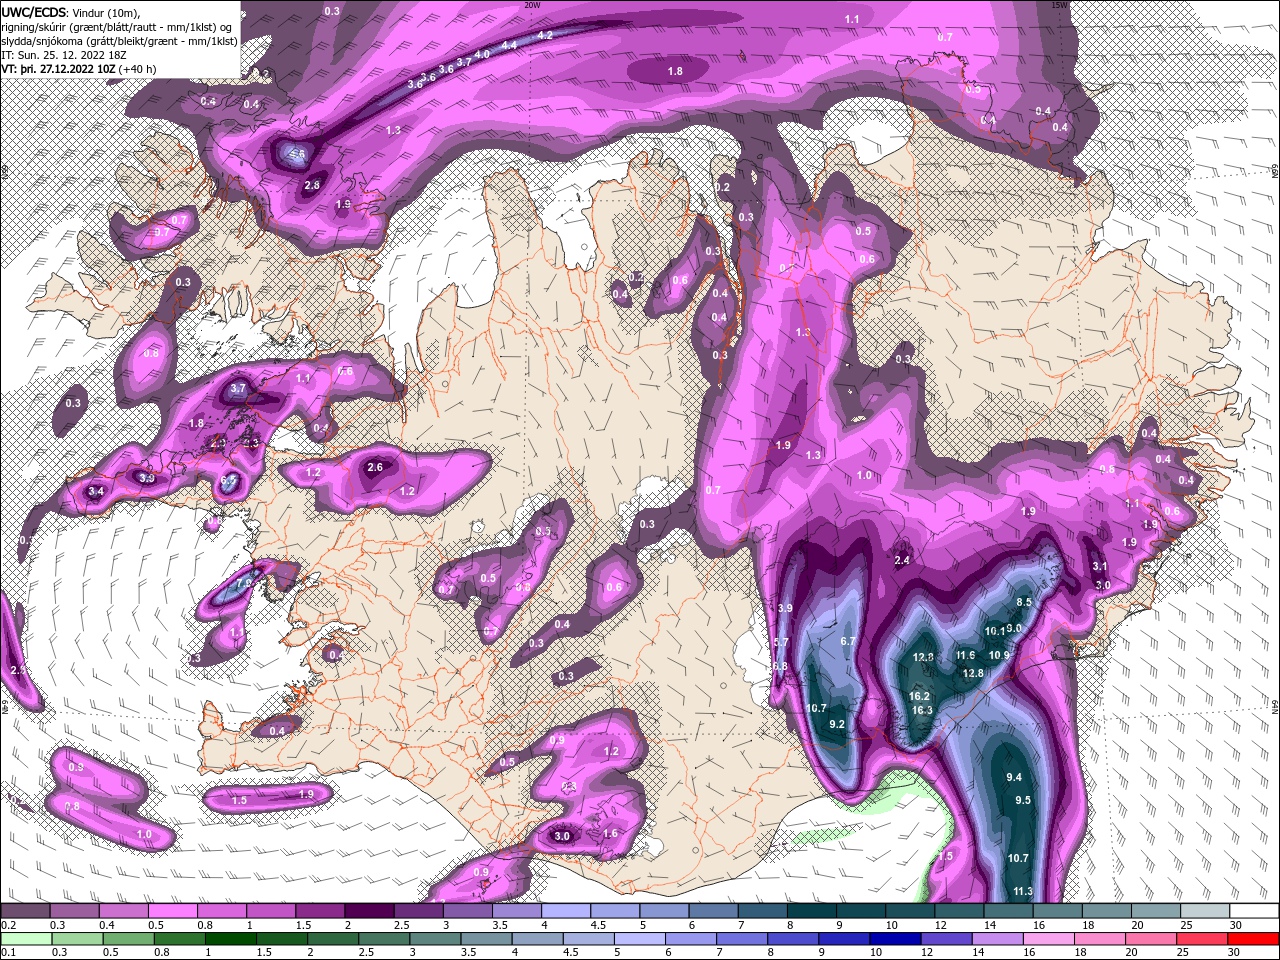Click the 16.3 precipitation value
The height and width of the screenshot is (960, 1280).
click(922, 710)
